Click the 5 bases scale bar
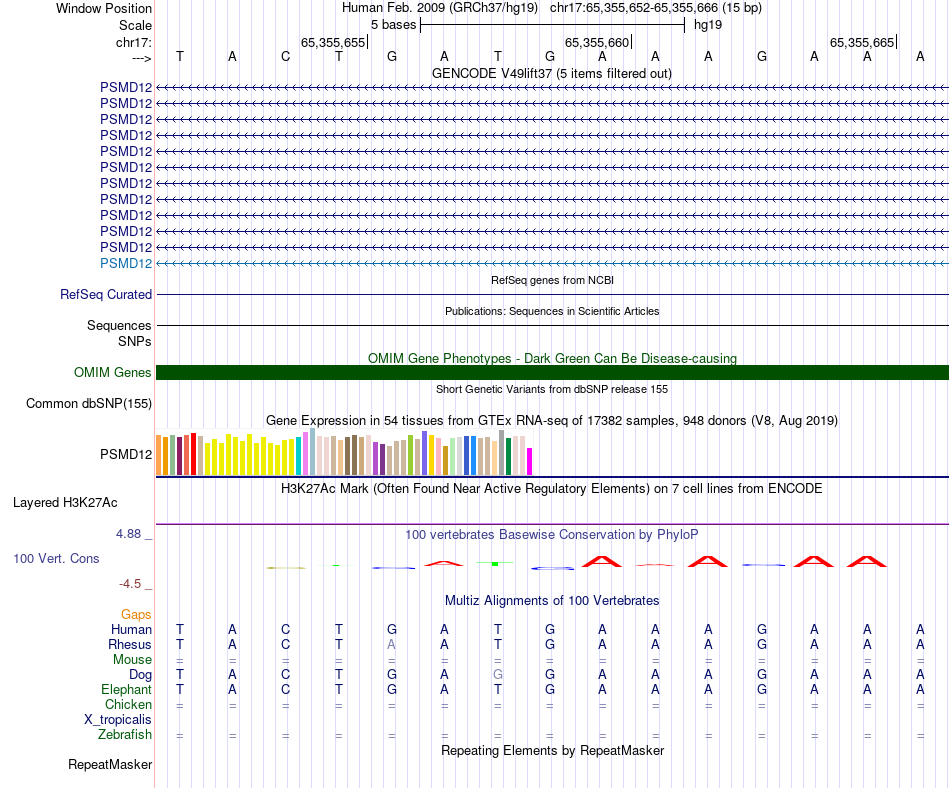 click(553, 25)
